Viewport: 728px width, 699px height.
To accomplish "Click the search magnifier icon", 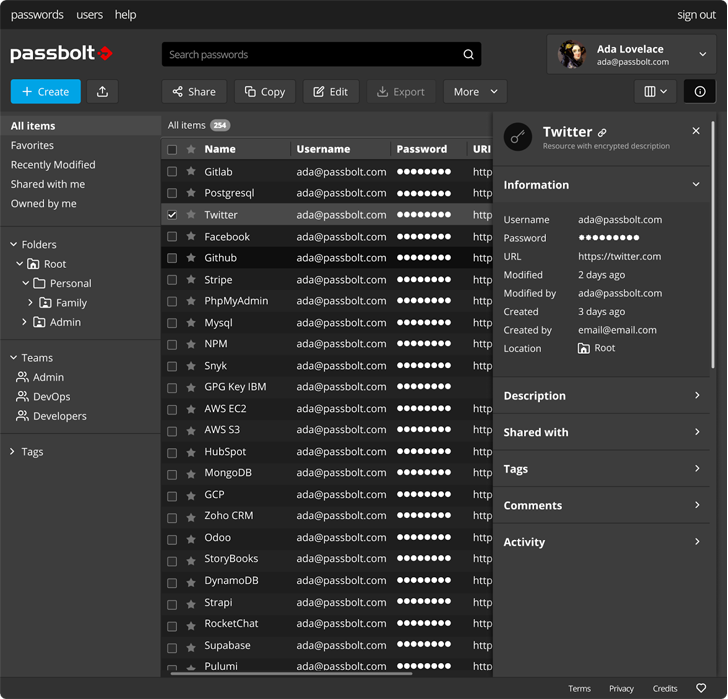I will [x=468, y=55].
